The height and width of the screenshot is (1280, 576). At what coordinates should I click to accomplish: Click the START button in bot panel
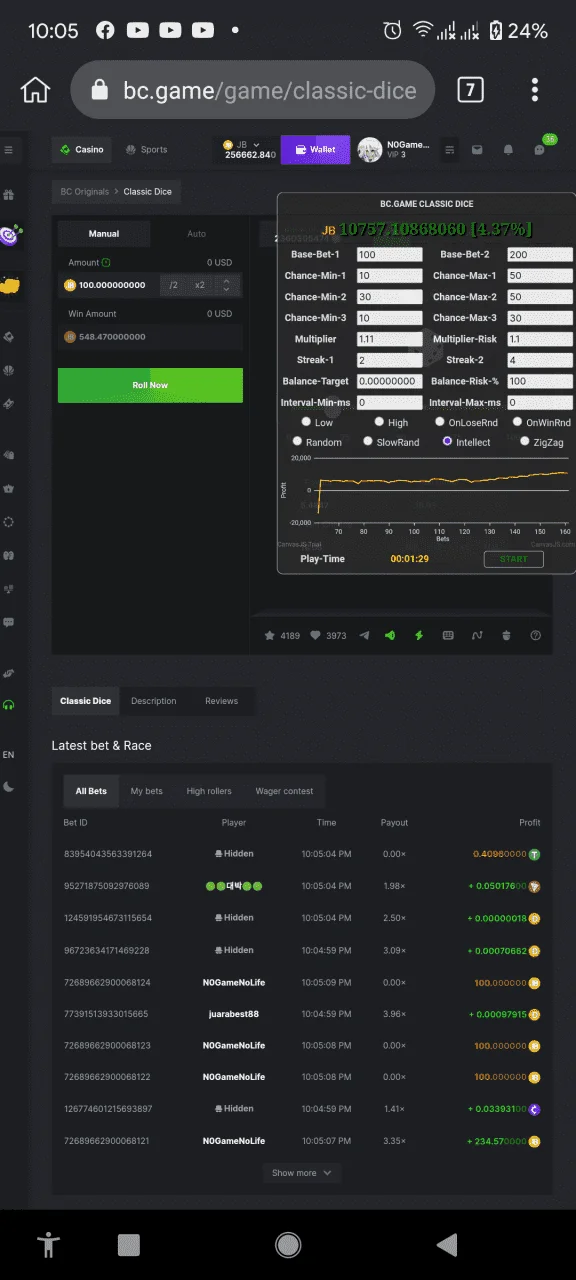pyautogui.click(x=513, y=558)
